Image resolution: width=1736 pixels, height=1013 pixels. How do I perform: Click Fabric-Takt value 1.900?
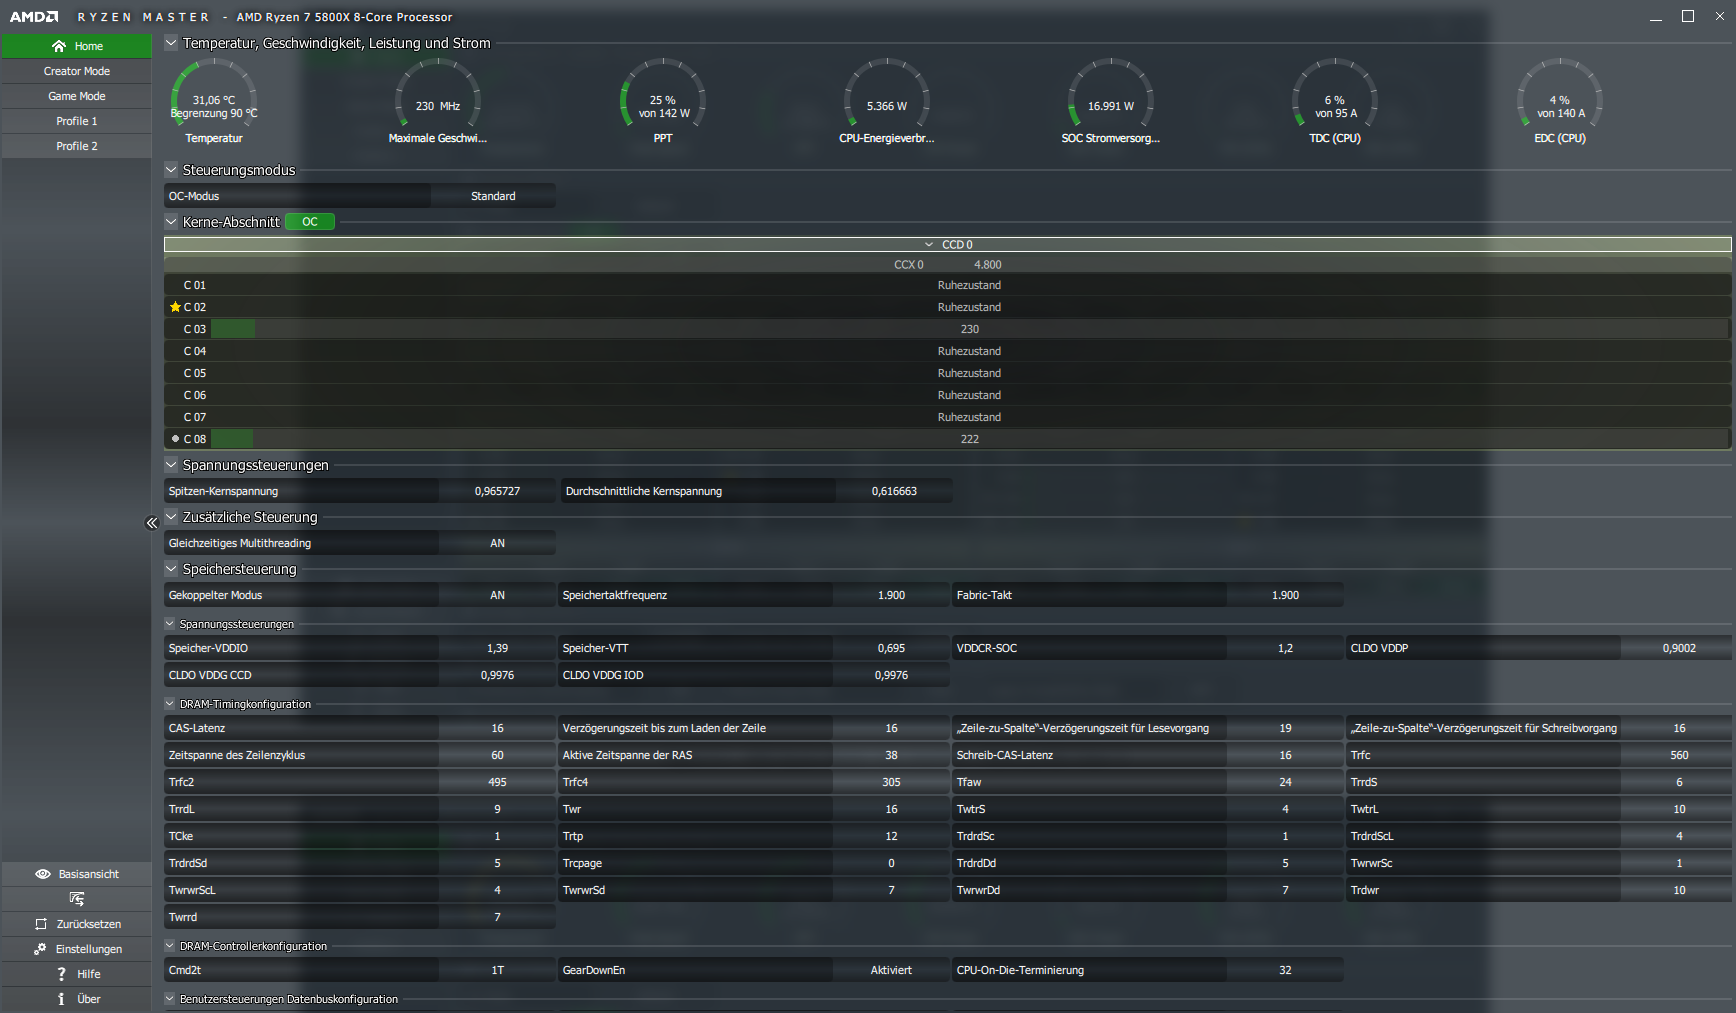[x=1285, y=595]
